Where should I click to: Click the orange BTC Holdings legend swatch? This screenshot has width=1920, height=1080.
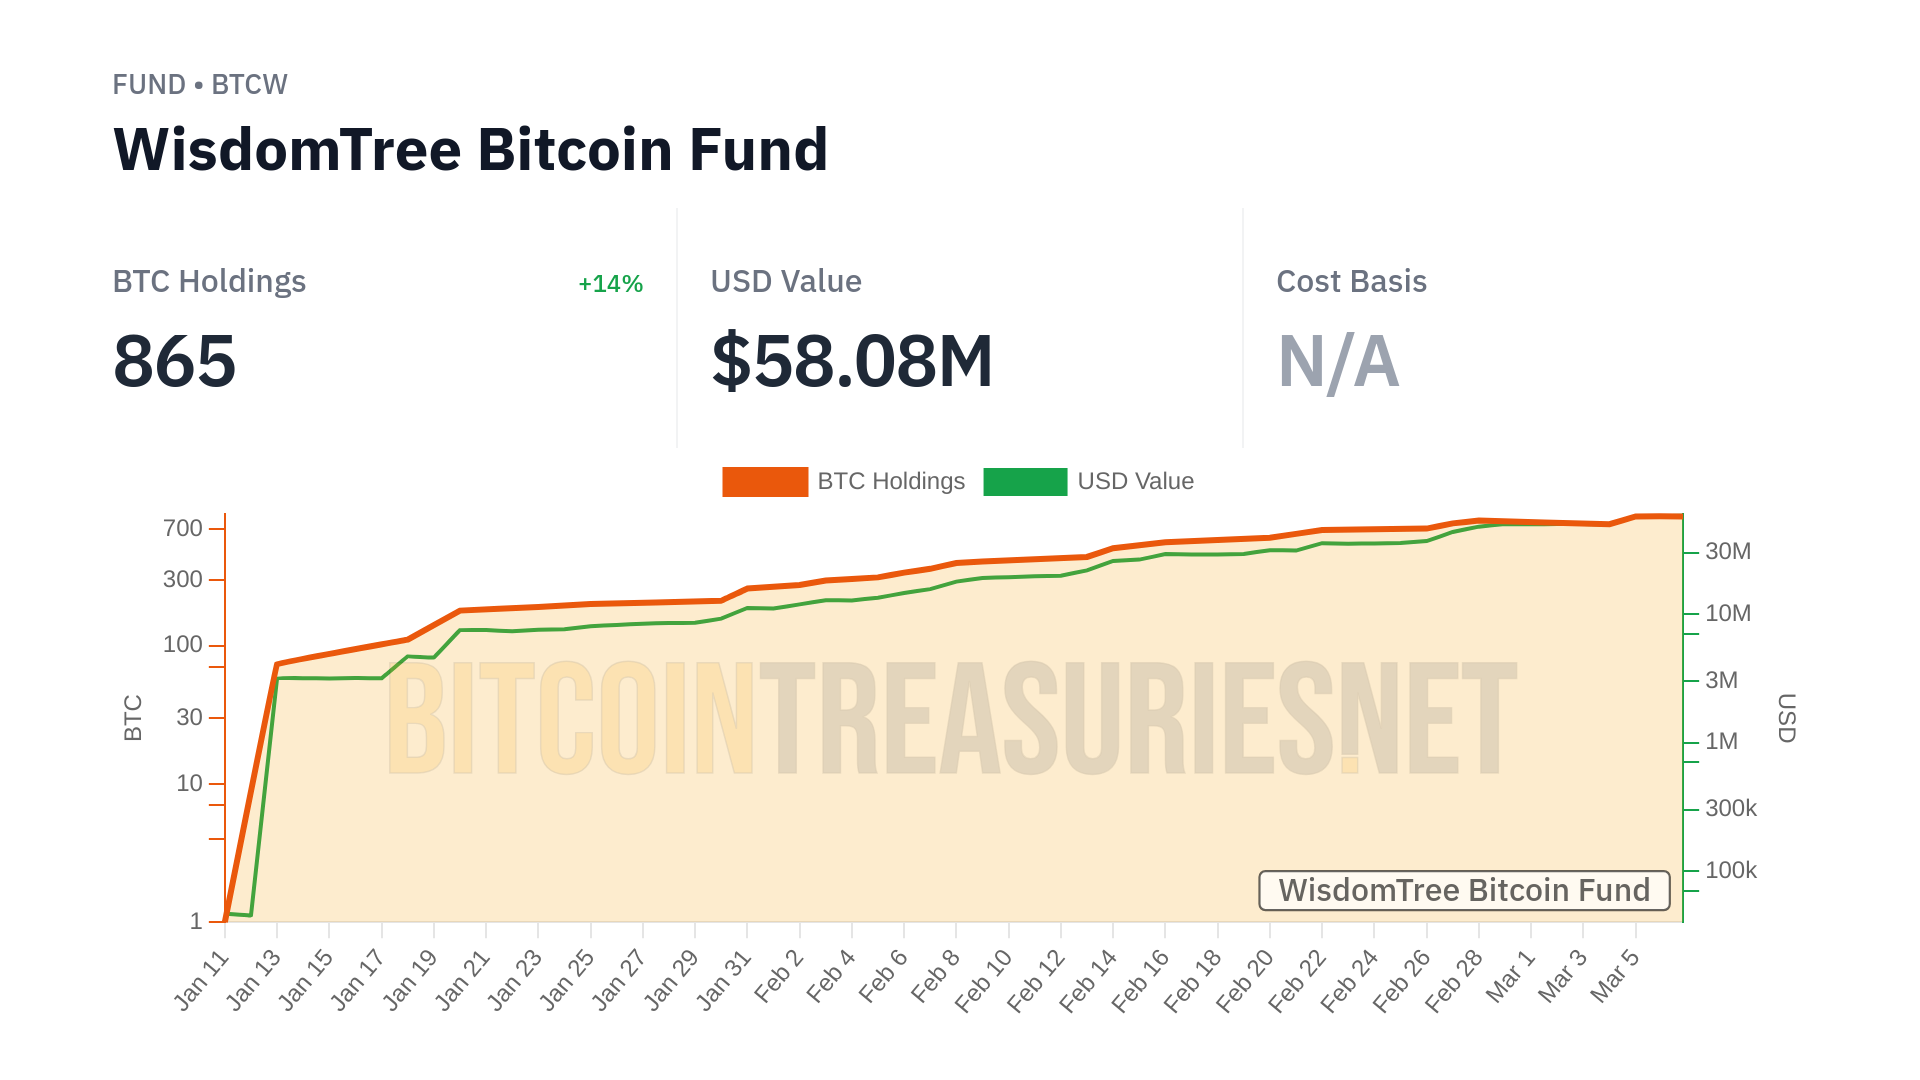click(x=765, y=482)
